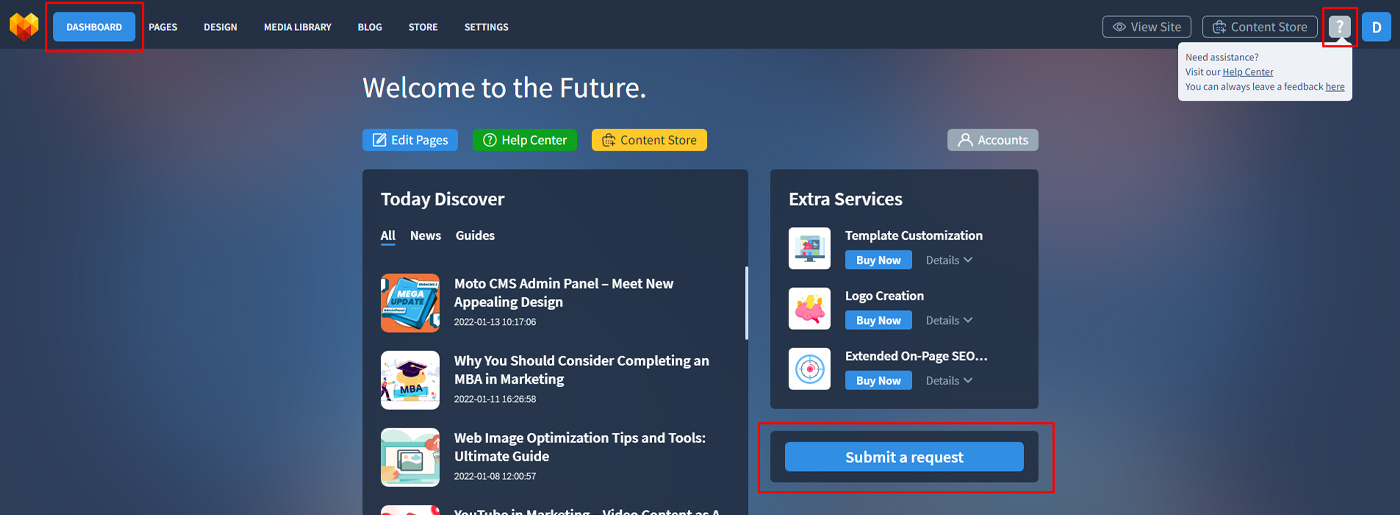
Task: Switch to the News tab
Action: 425,236
